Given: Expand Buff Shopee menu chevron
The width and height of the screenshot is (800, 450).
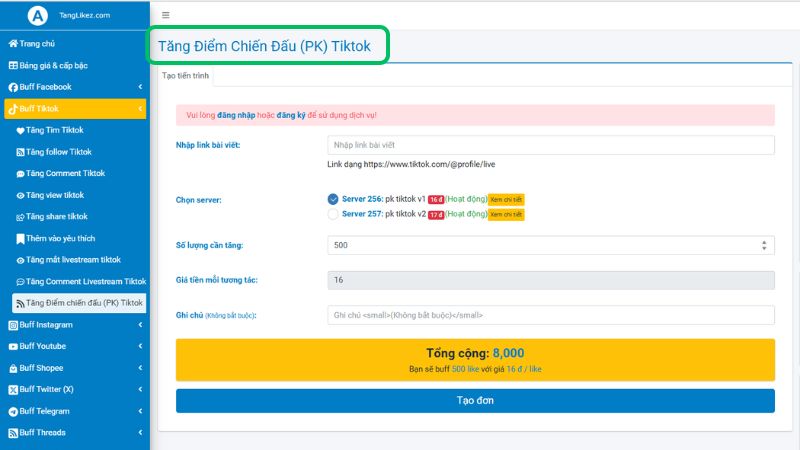Looking at the screenshot, I should [140, 368].
